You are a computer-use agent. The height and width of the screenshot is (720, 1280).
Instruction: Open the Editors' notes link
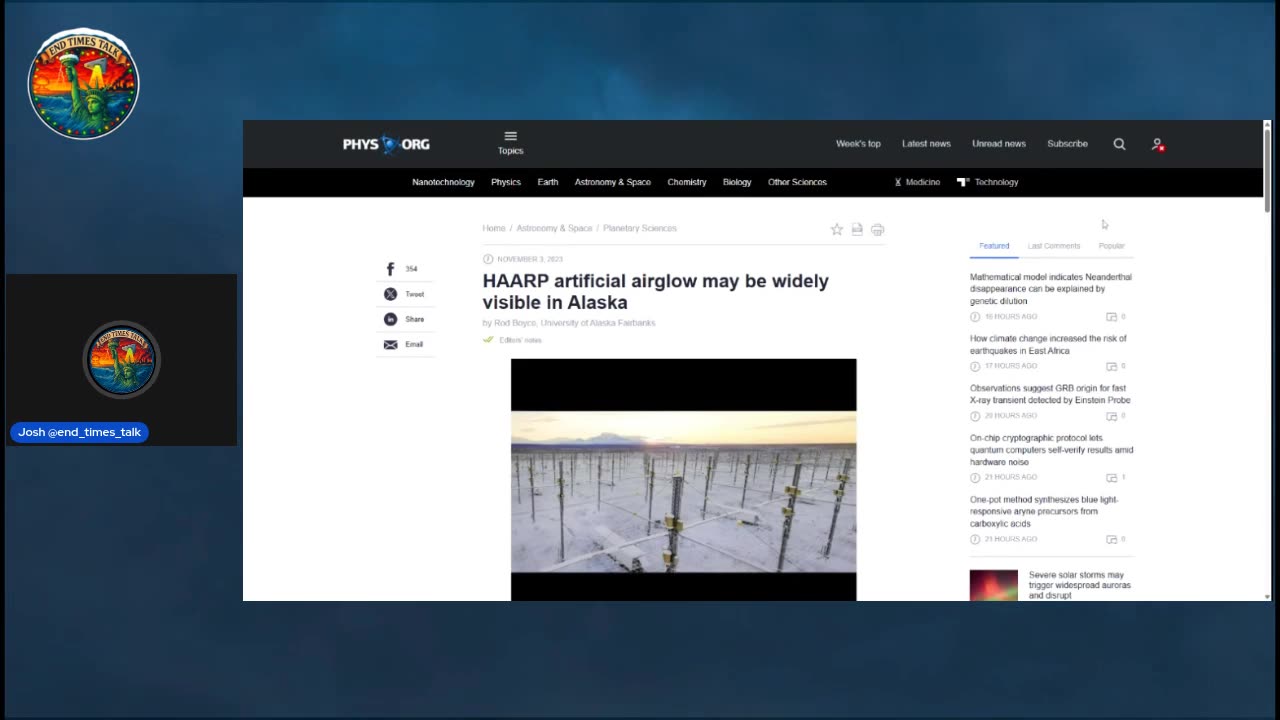[x=520, y=340]
